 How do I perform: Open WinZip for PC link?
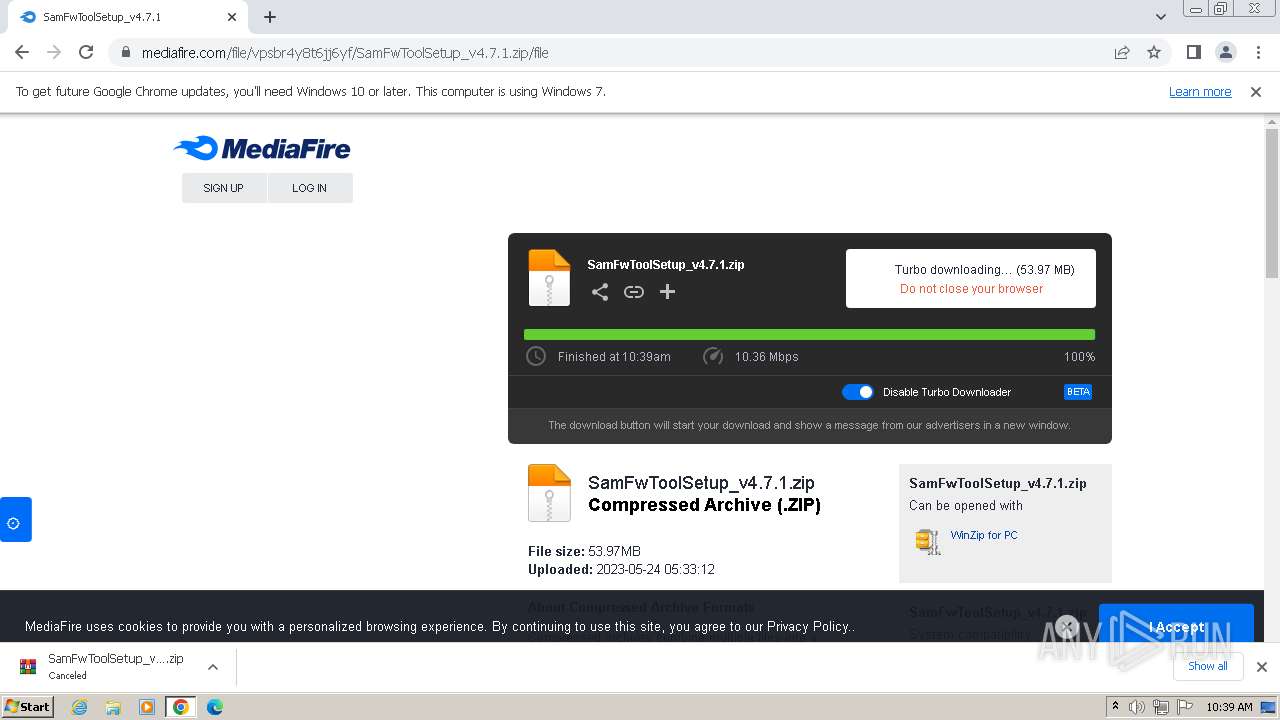(984, 535)
